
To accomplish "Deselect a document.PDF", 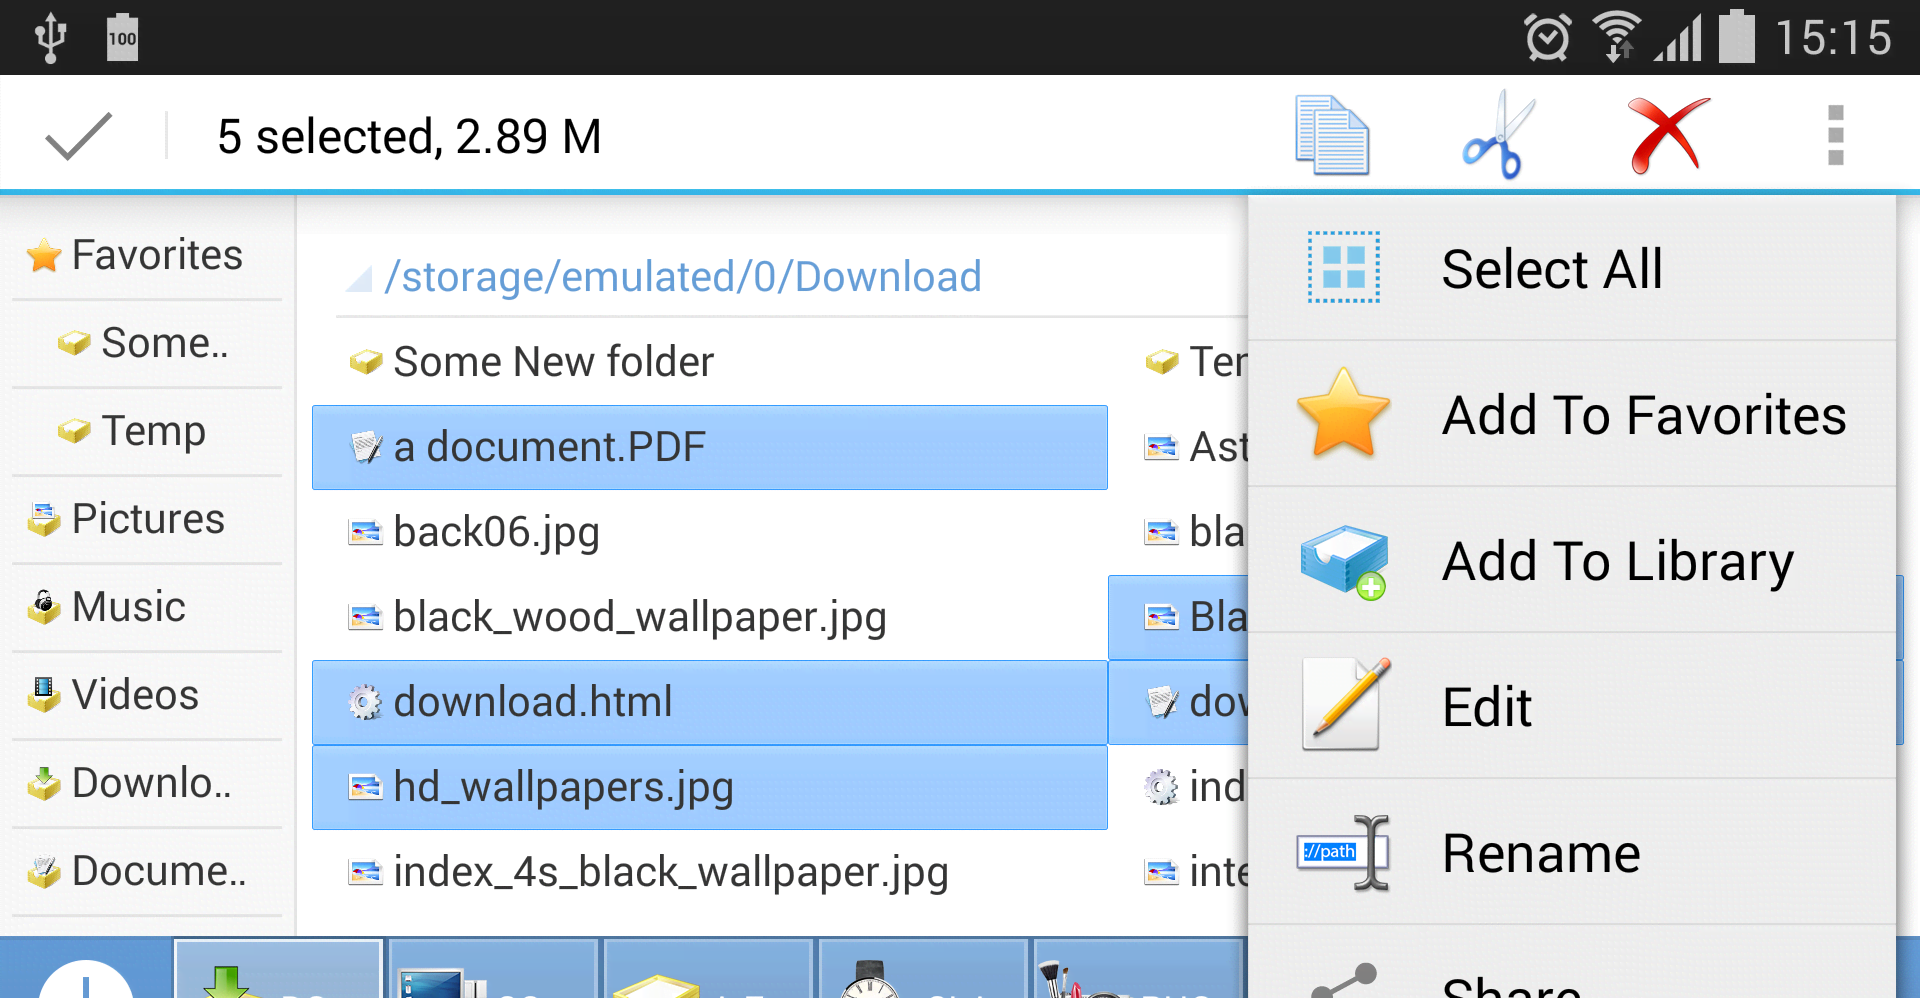I will [x=710, y=447].
